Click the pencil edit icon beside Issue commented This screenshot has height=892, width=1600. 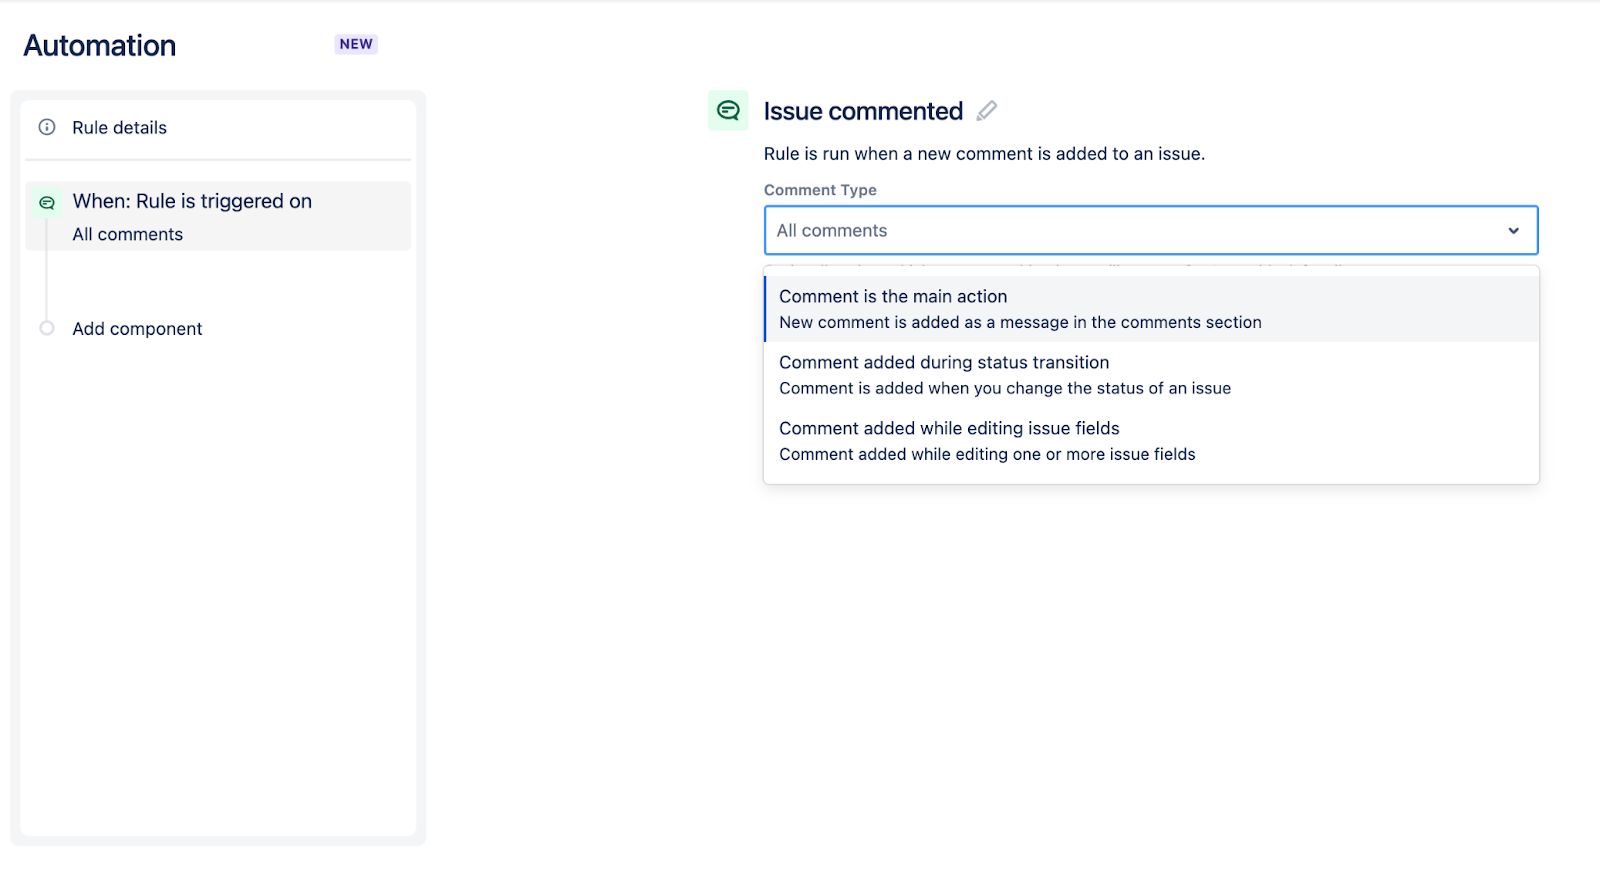point(987,111)
